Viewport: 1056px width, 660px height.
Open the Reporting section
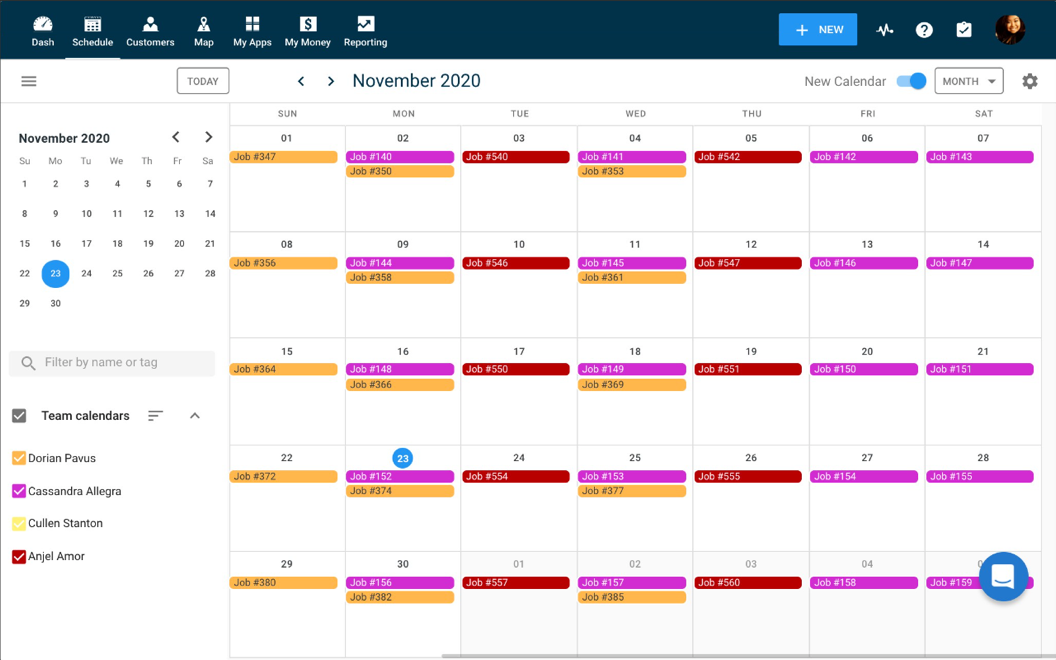pyautogui.click(x=365, y=30)
